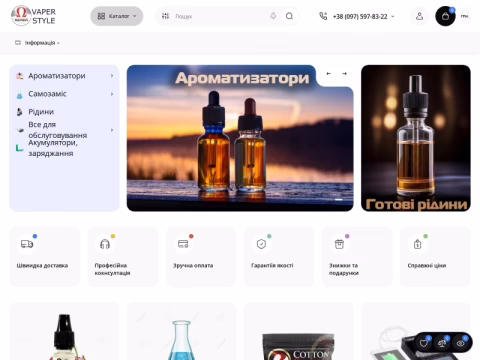
Task: Select the Швидка доставка label
Action: click(x=42, y=266)
